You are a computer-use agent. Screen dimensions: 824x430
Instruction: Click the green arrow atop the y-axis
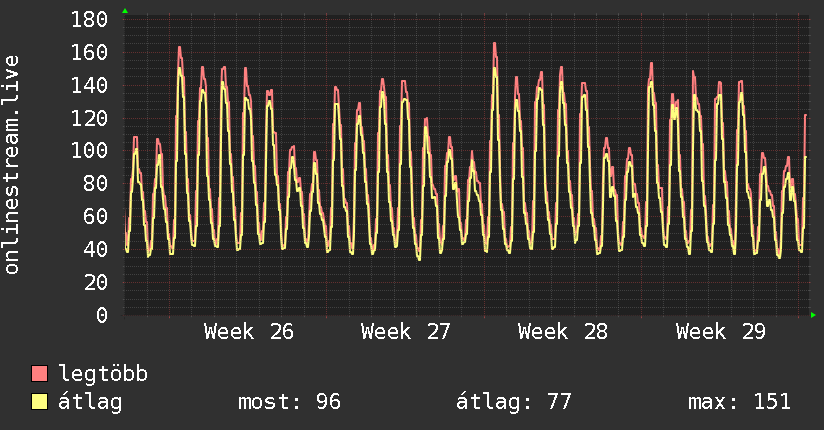(125, 11)
